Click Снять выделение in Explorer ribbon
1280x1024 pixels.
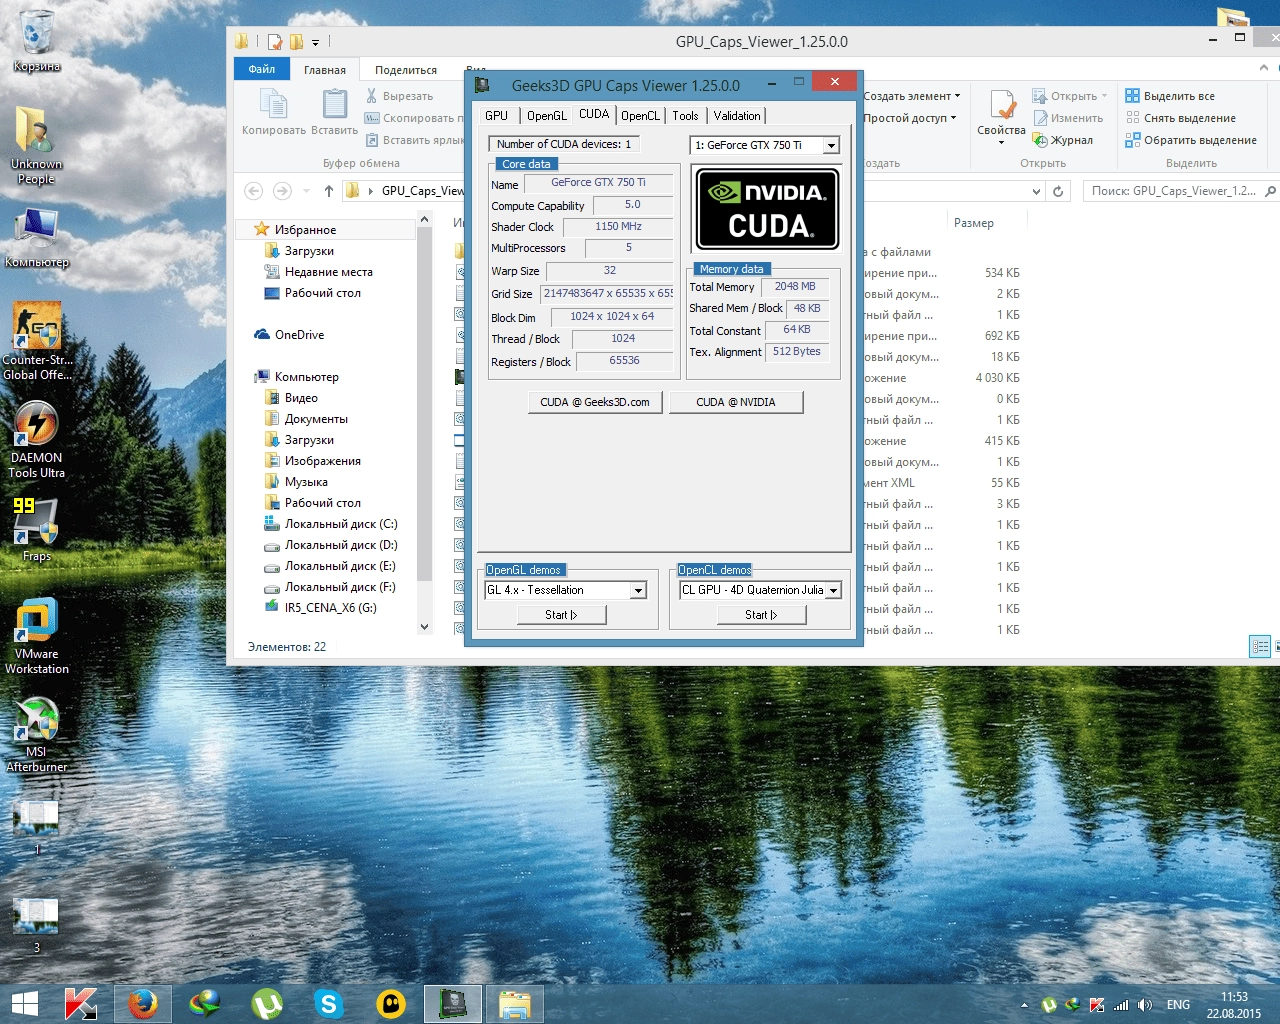point(1181,118)
